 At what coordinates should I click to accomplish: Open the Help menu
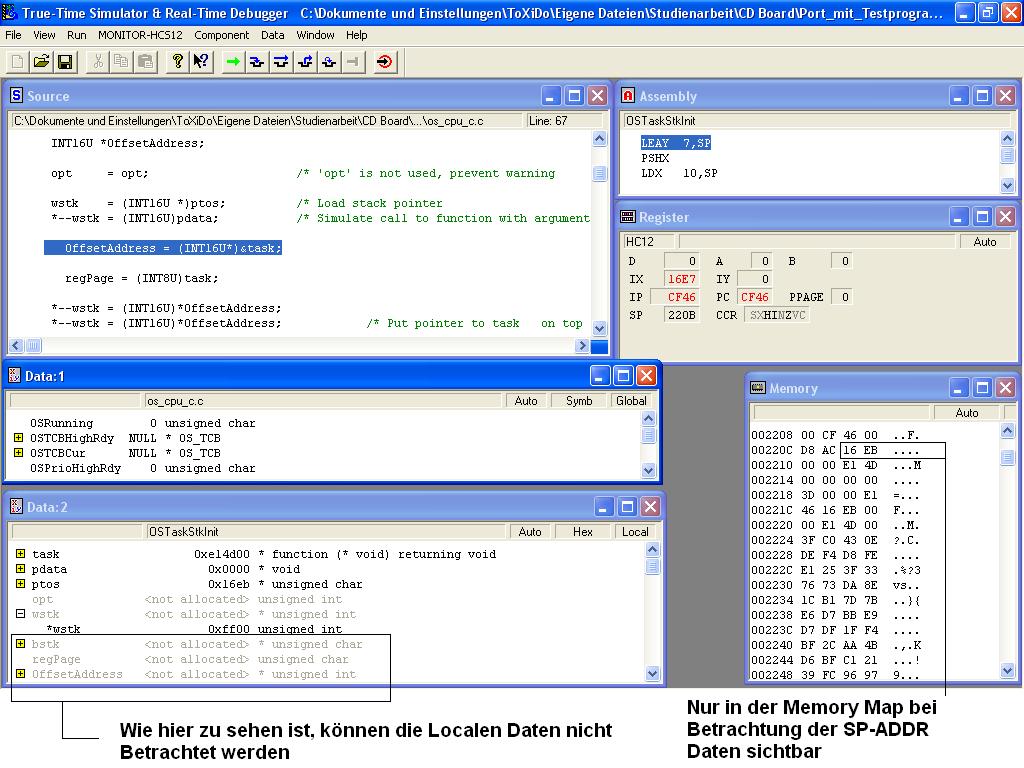click(x=357, y=35)
